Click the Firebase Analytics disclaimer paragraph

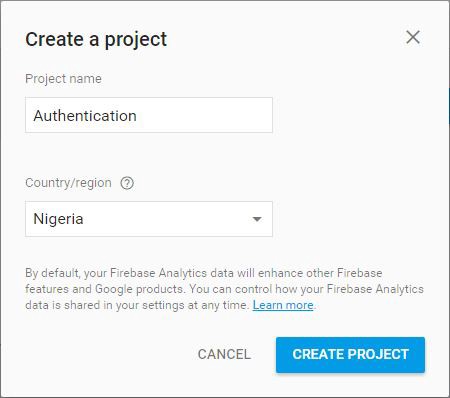224,289
